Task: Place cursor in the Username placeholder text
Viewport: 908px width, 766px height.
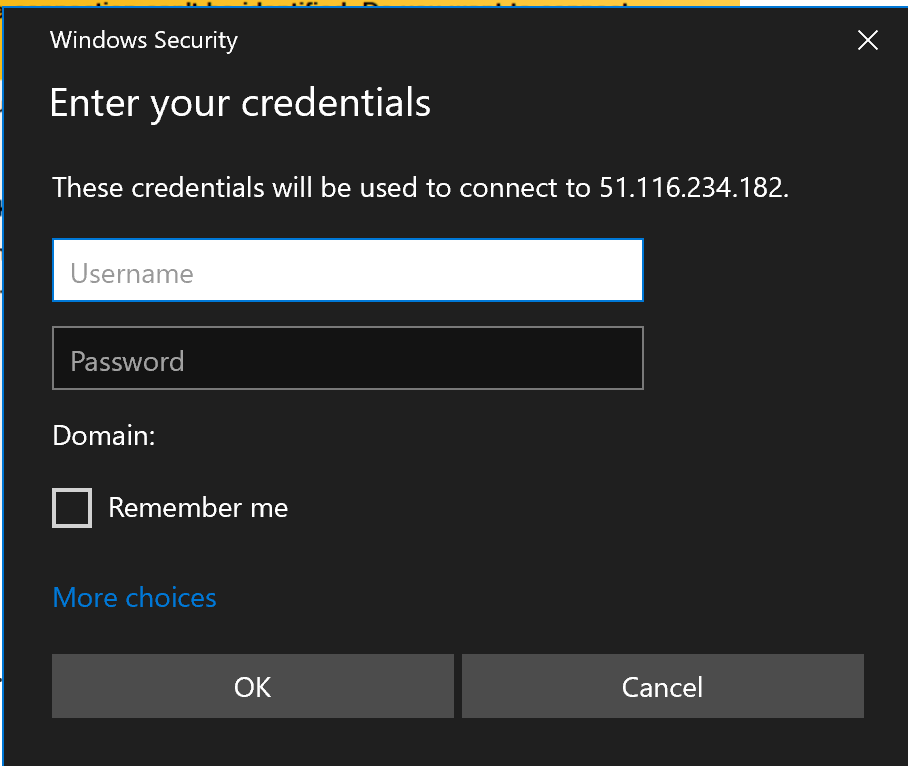Action: pyautogui.click(x=132, y=273)
